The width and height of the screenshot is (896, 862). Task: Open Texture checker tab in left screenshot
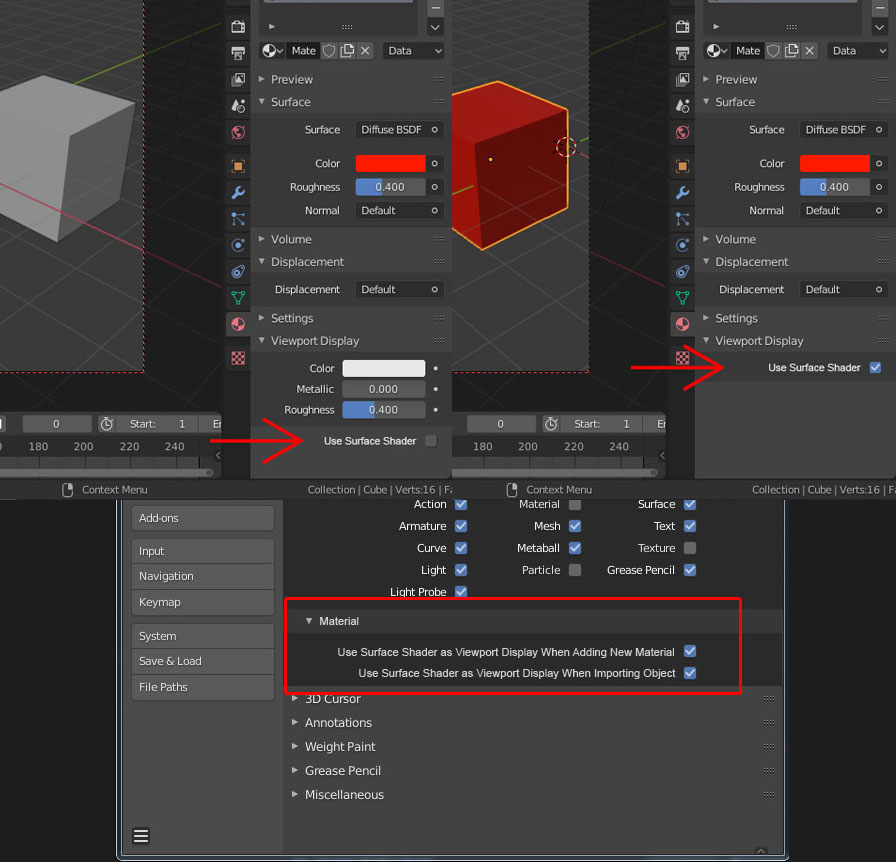238,358
